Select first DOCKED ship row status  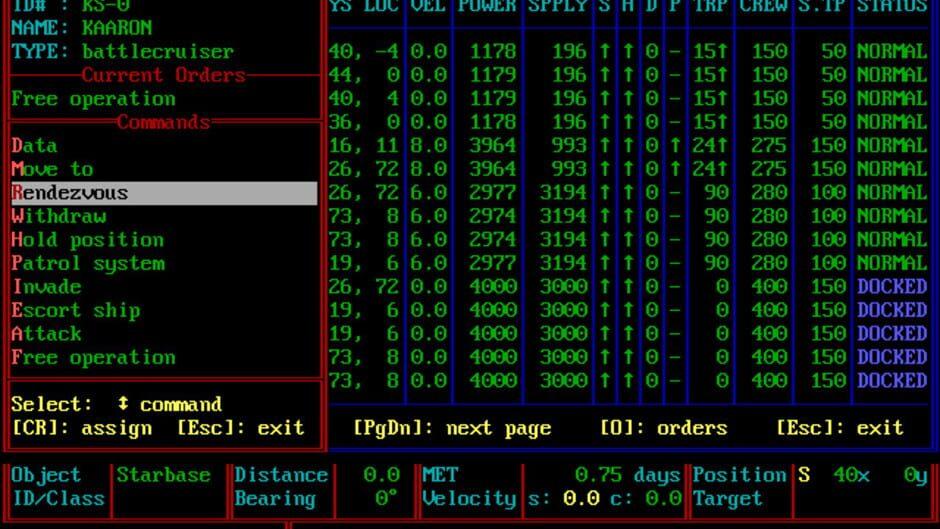891,287
